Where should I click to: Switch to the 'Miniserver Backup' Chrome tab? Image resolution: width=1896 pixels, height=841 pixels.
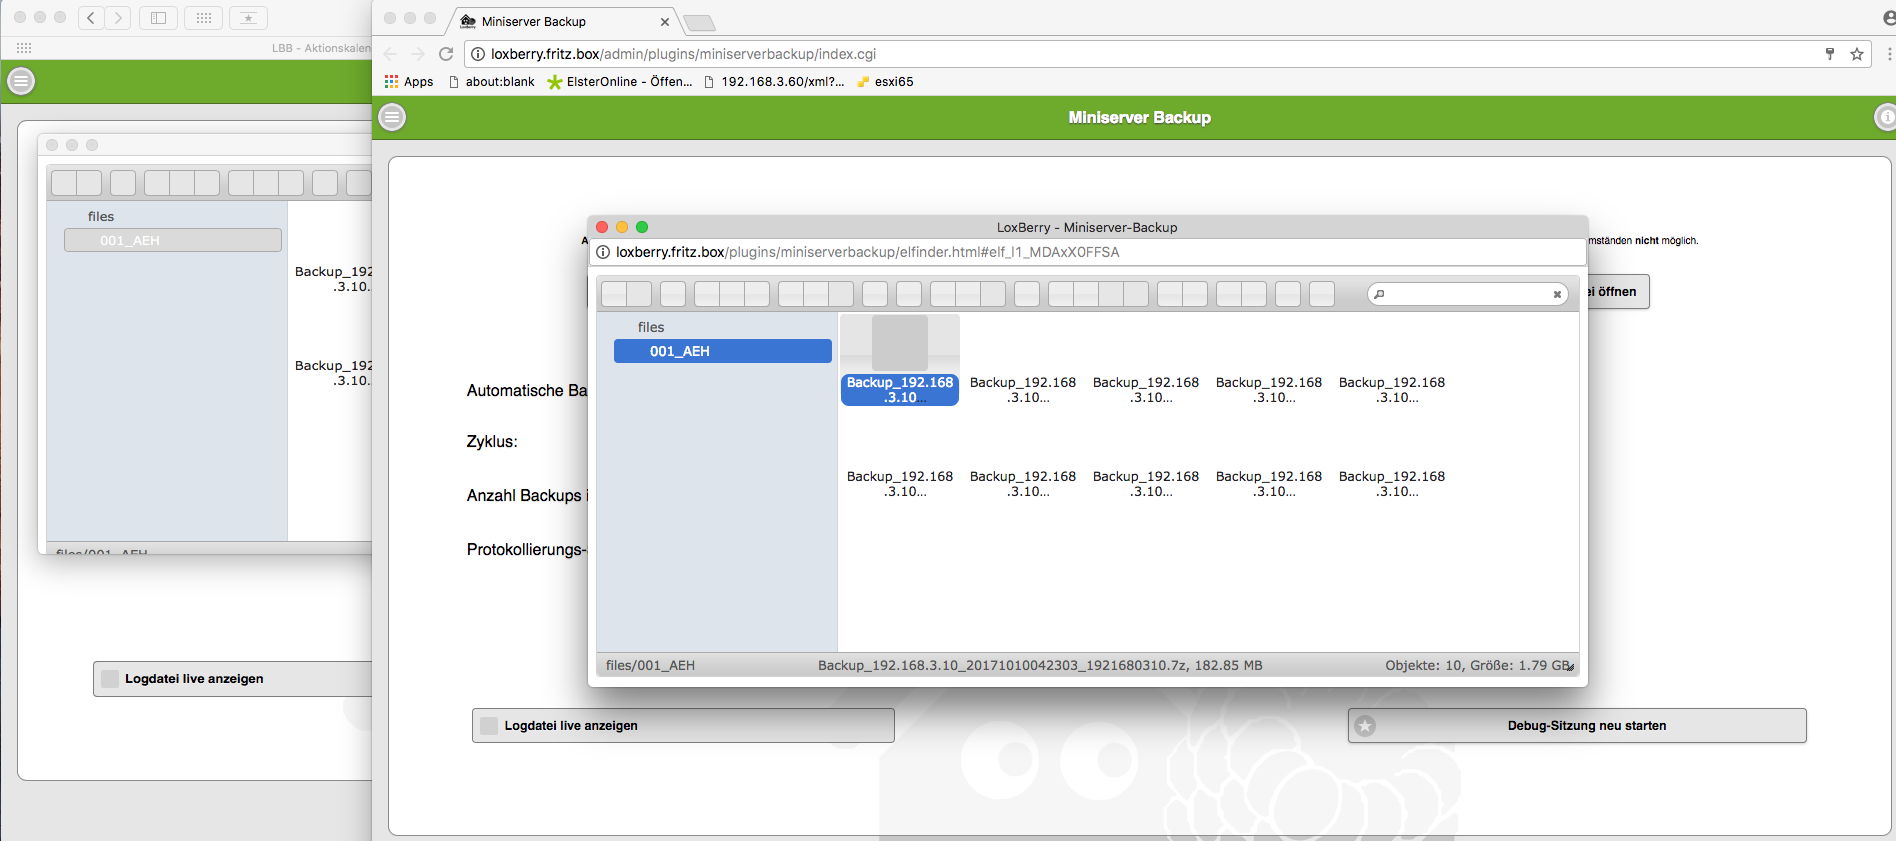(565, 21)
